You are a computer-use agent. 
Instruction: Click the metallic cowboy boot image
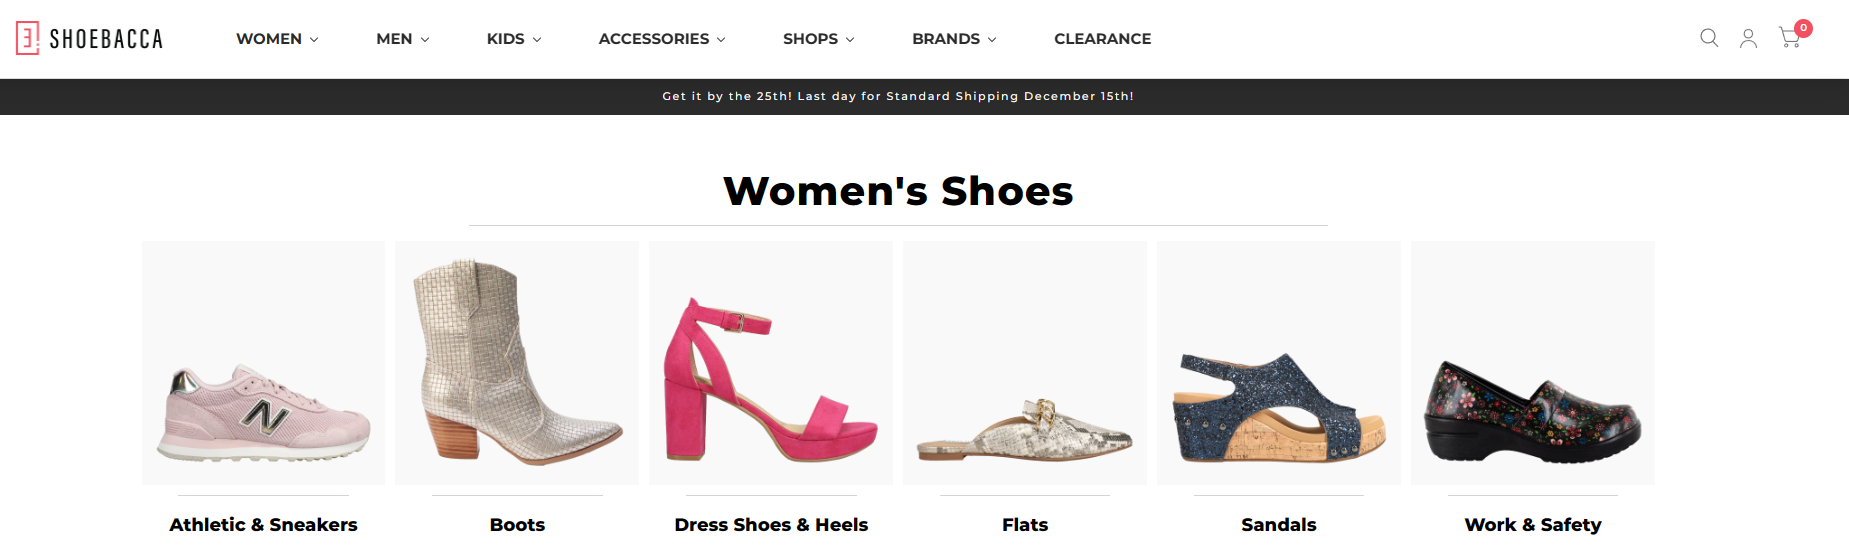(x=517, y=363)
